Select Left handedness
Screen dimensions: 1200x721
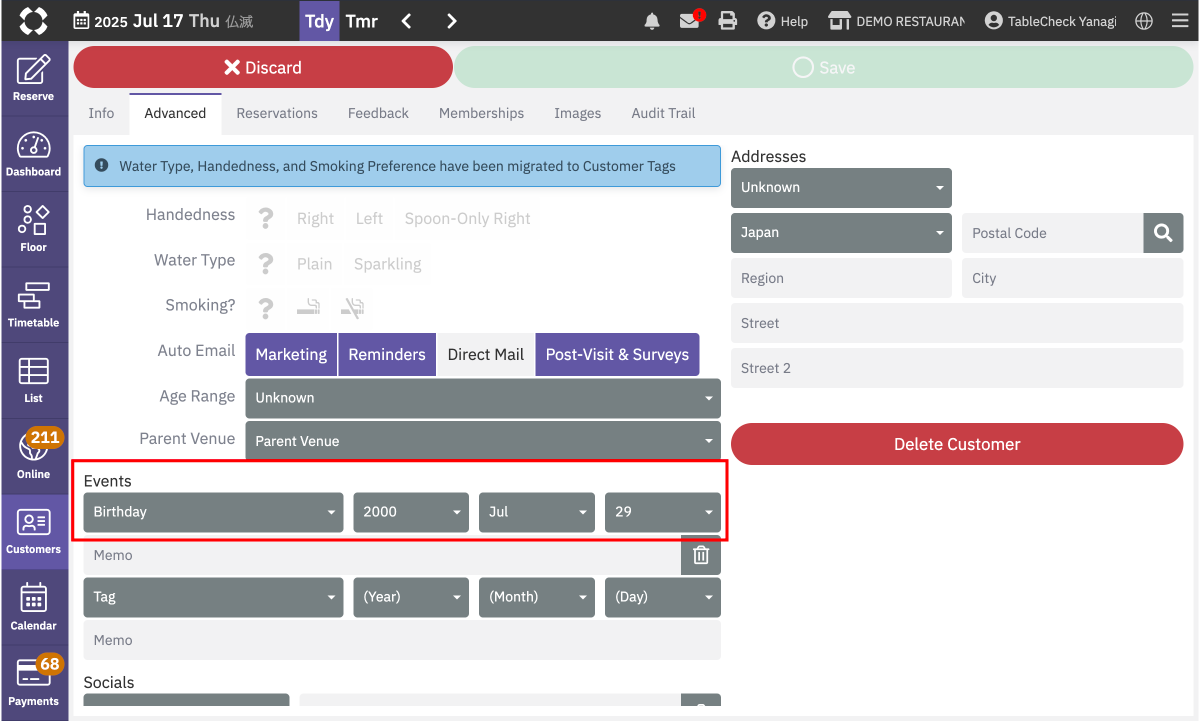[x=369, y=218]
